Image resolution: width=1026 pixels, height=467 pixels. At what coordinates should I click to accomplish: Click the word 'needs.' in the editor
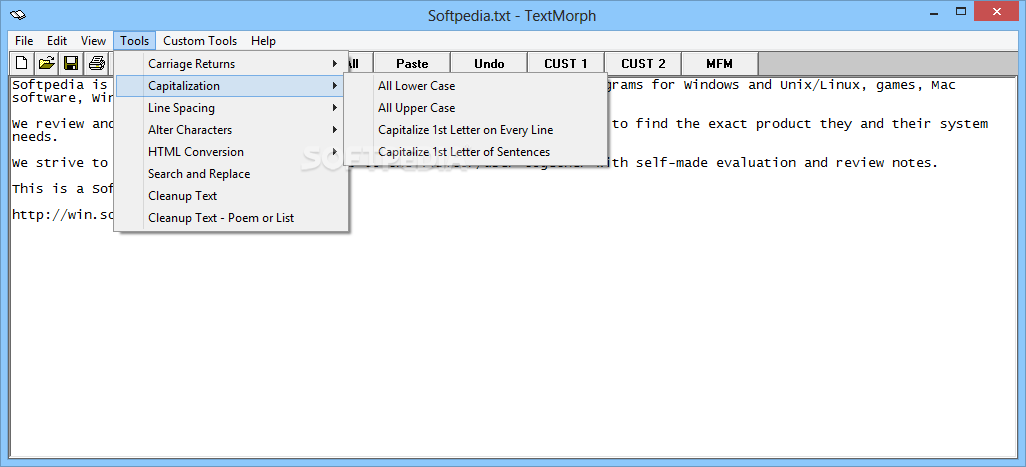coord(35,137)
